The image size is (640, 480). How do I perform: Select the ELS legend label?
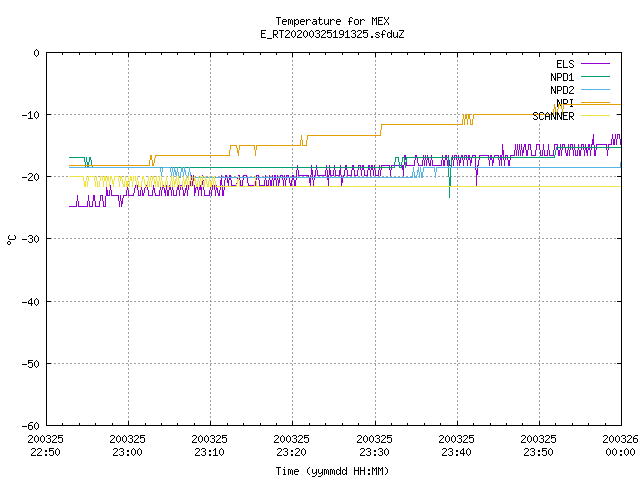coord(565,64)
